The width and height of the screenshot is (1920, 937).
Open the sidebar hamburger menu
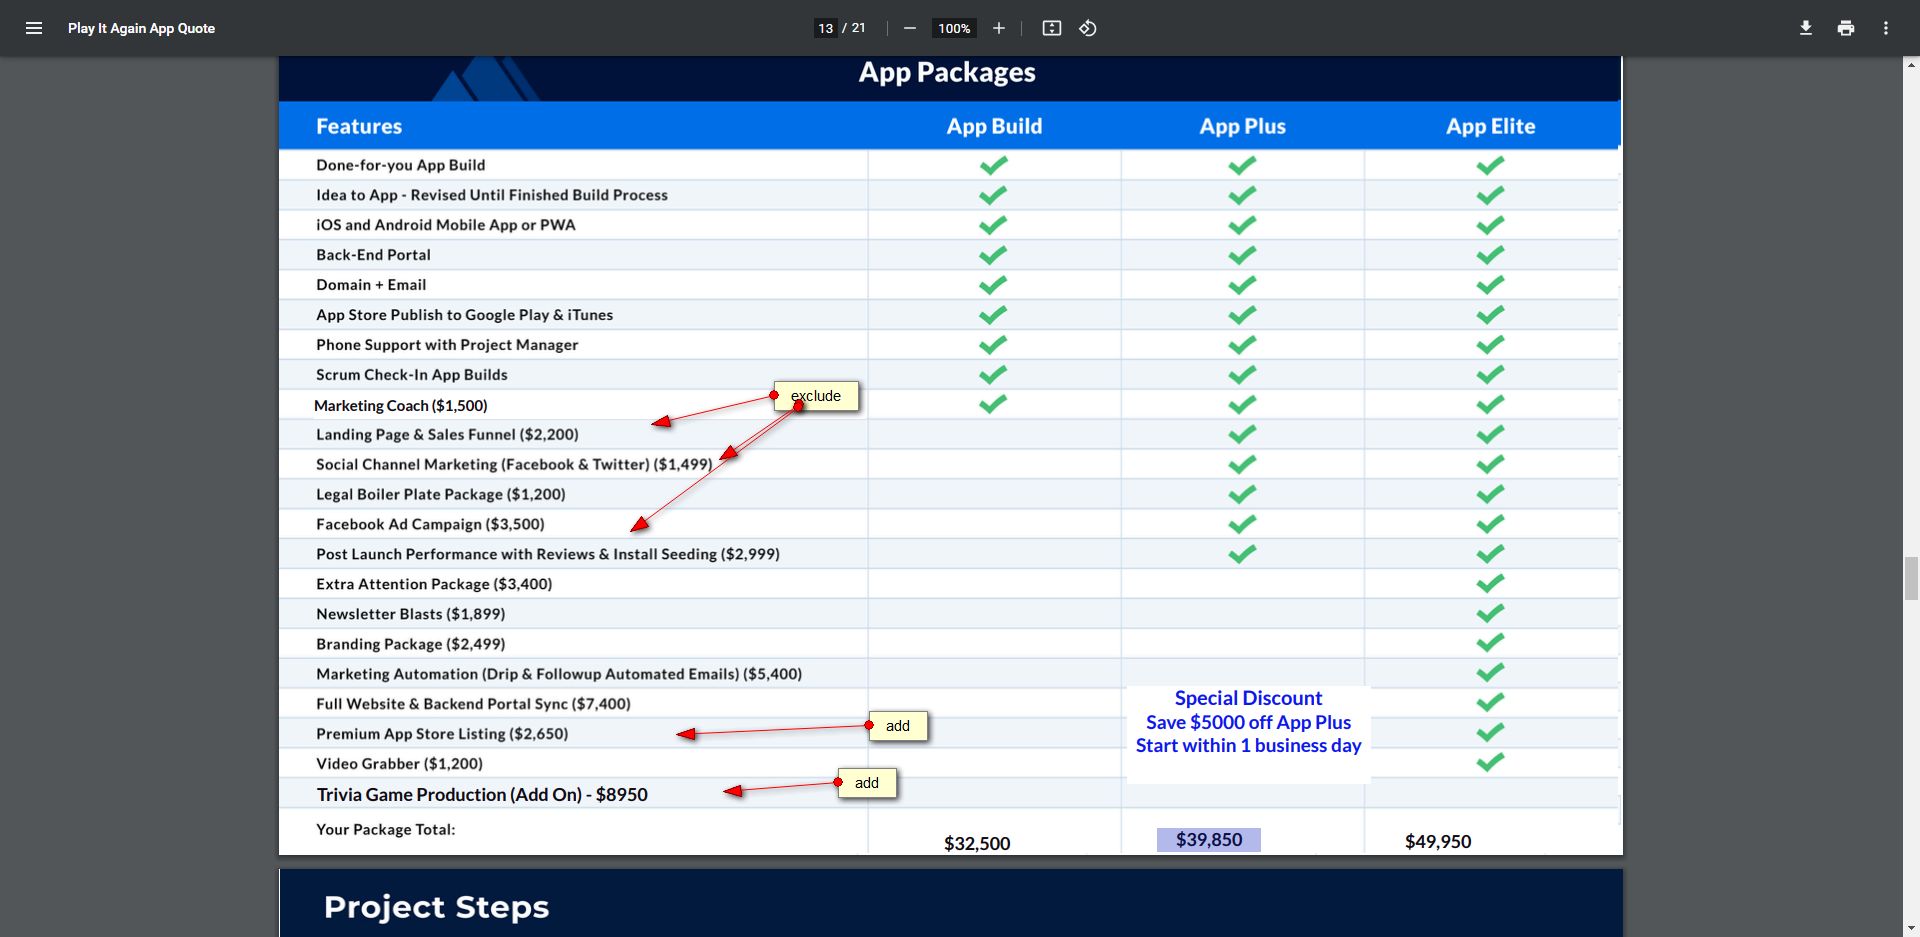point(34,28)
